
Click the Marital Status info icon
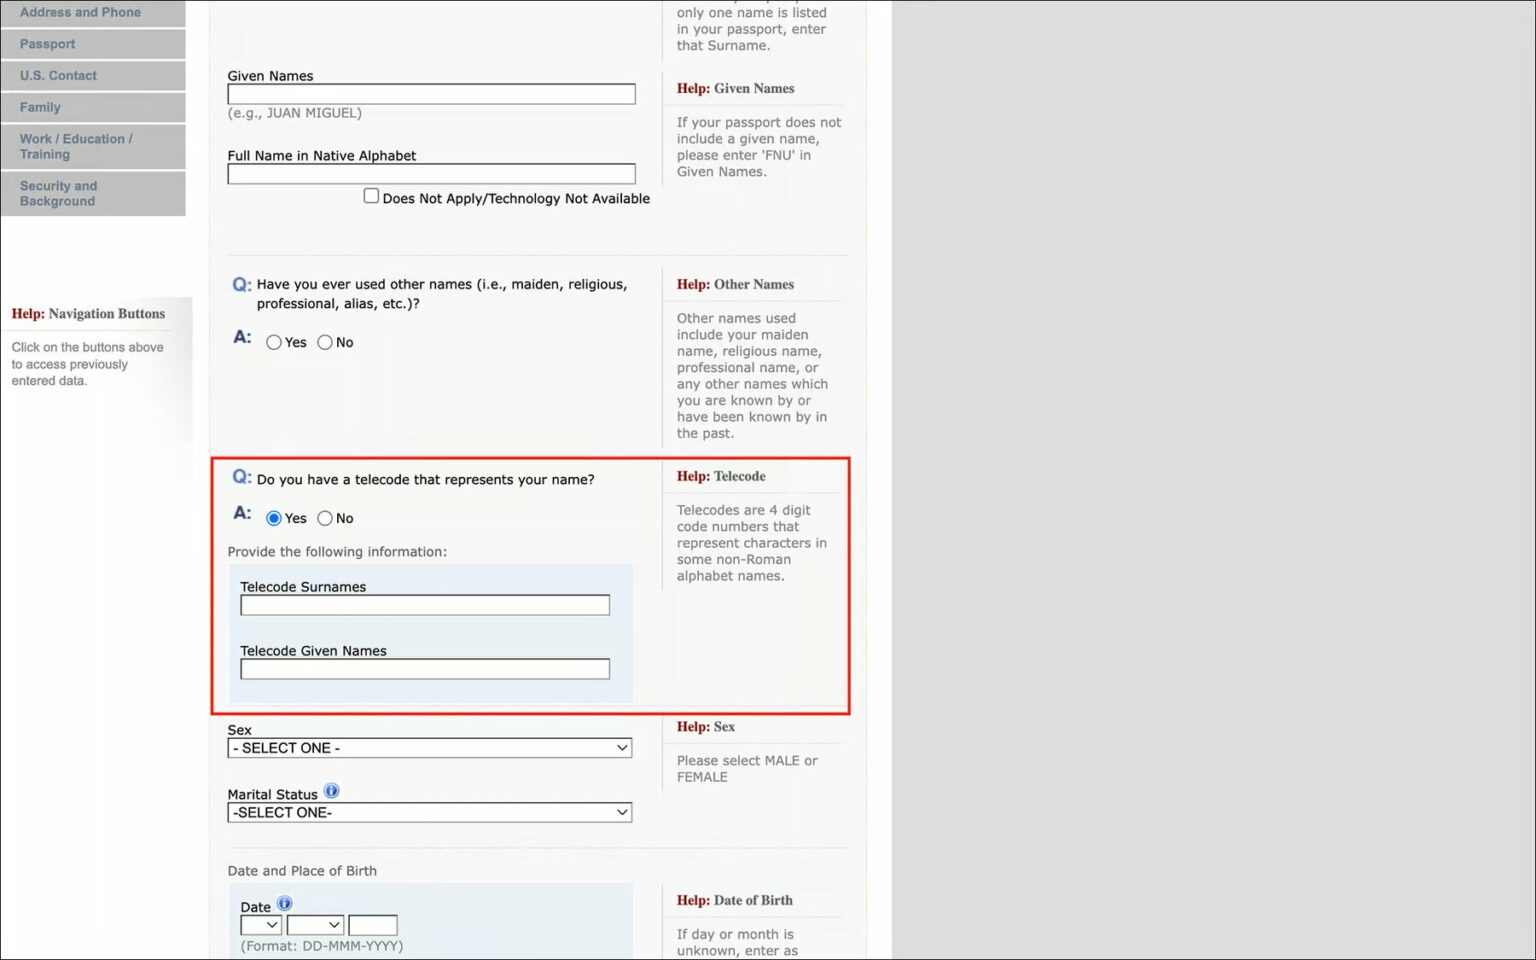tap(331, 791)
